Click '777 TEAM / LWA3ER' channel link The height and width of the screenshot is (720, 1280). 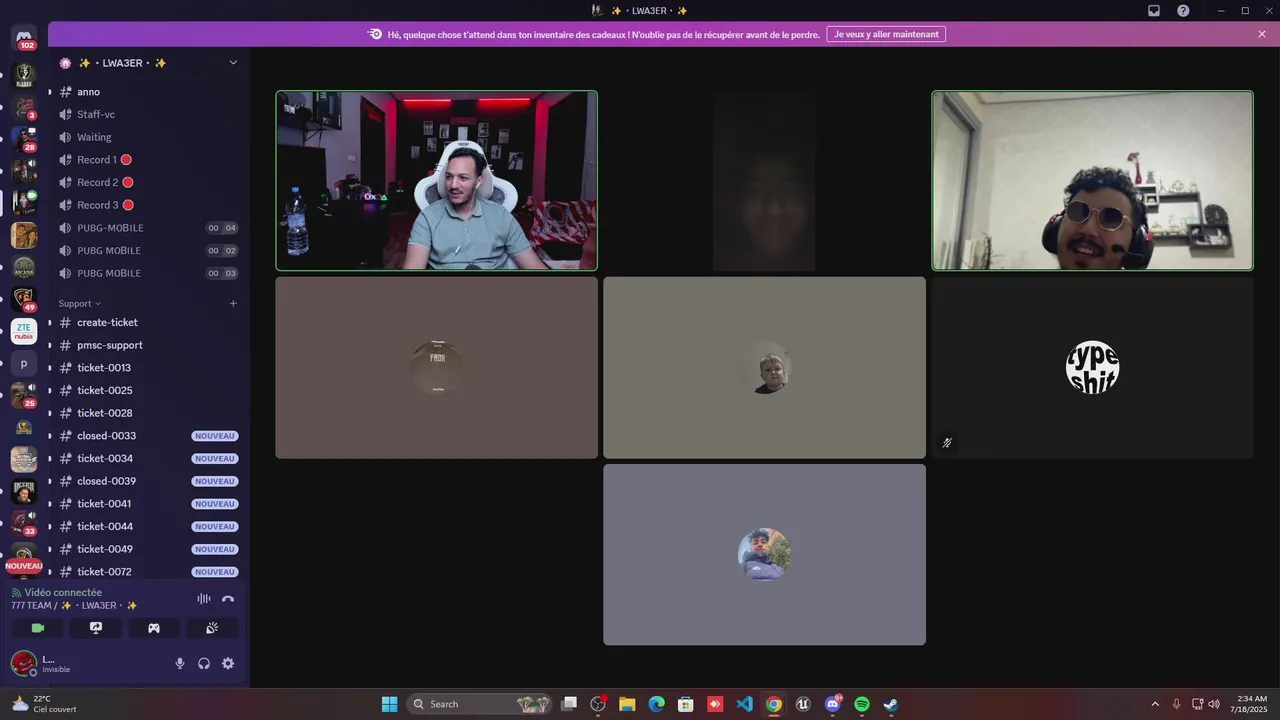tap(74, 605)
